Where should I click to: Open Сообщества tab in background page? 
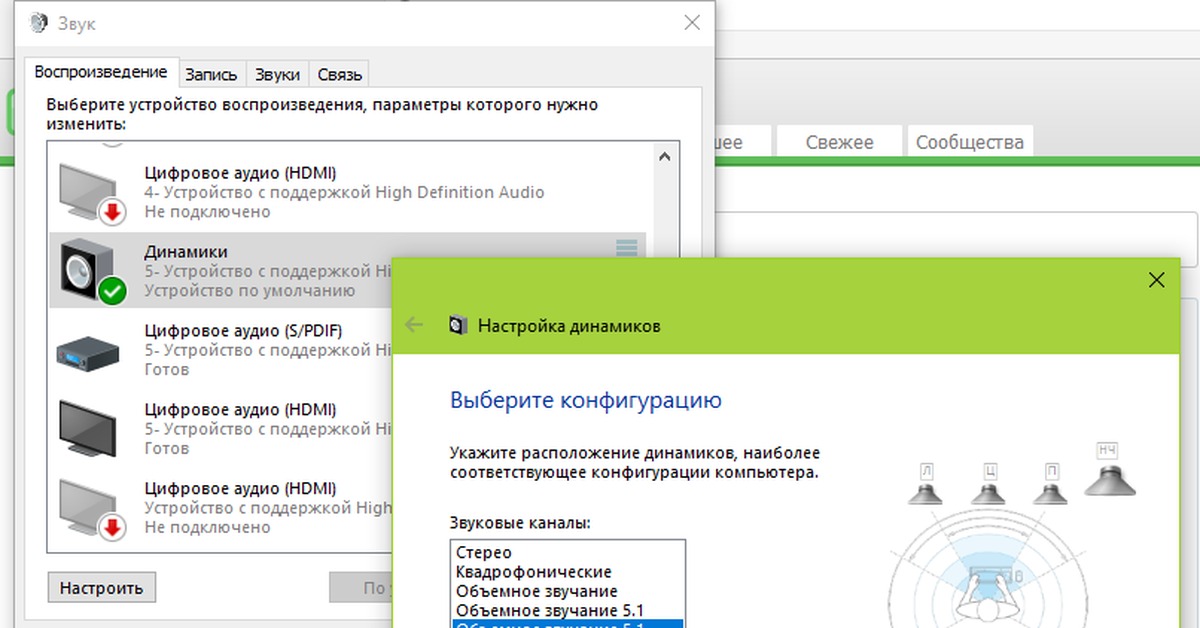click(x=969, y=142)
